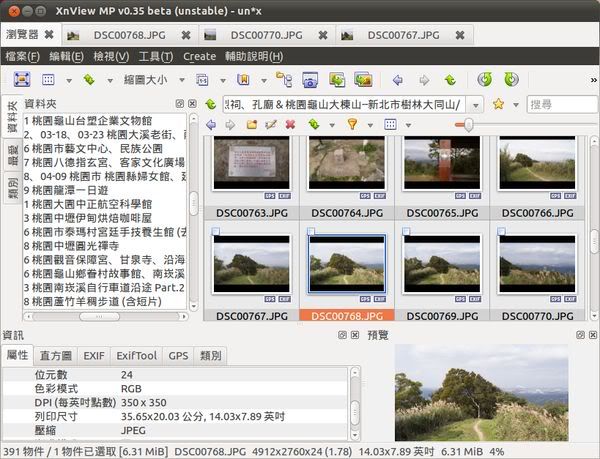Image resolution: width=600 pixels, height=459 pixels.
Task: Open the GPS info tab
Action: 178,356
